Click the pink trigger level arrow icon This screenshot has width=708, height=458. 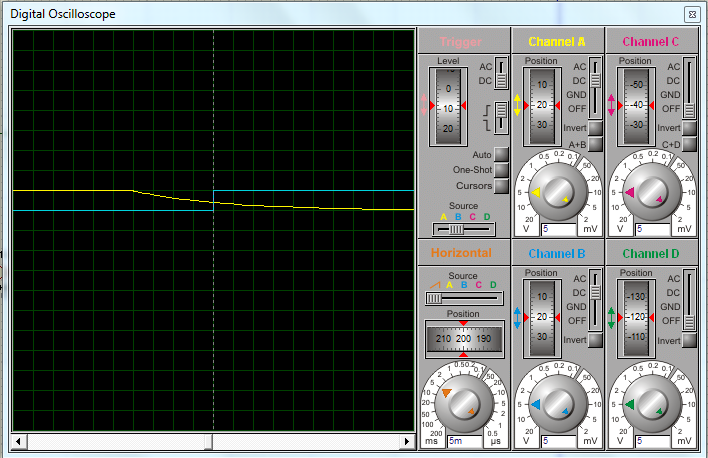(x=424, y=105)
